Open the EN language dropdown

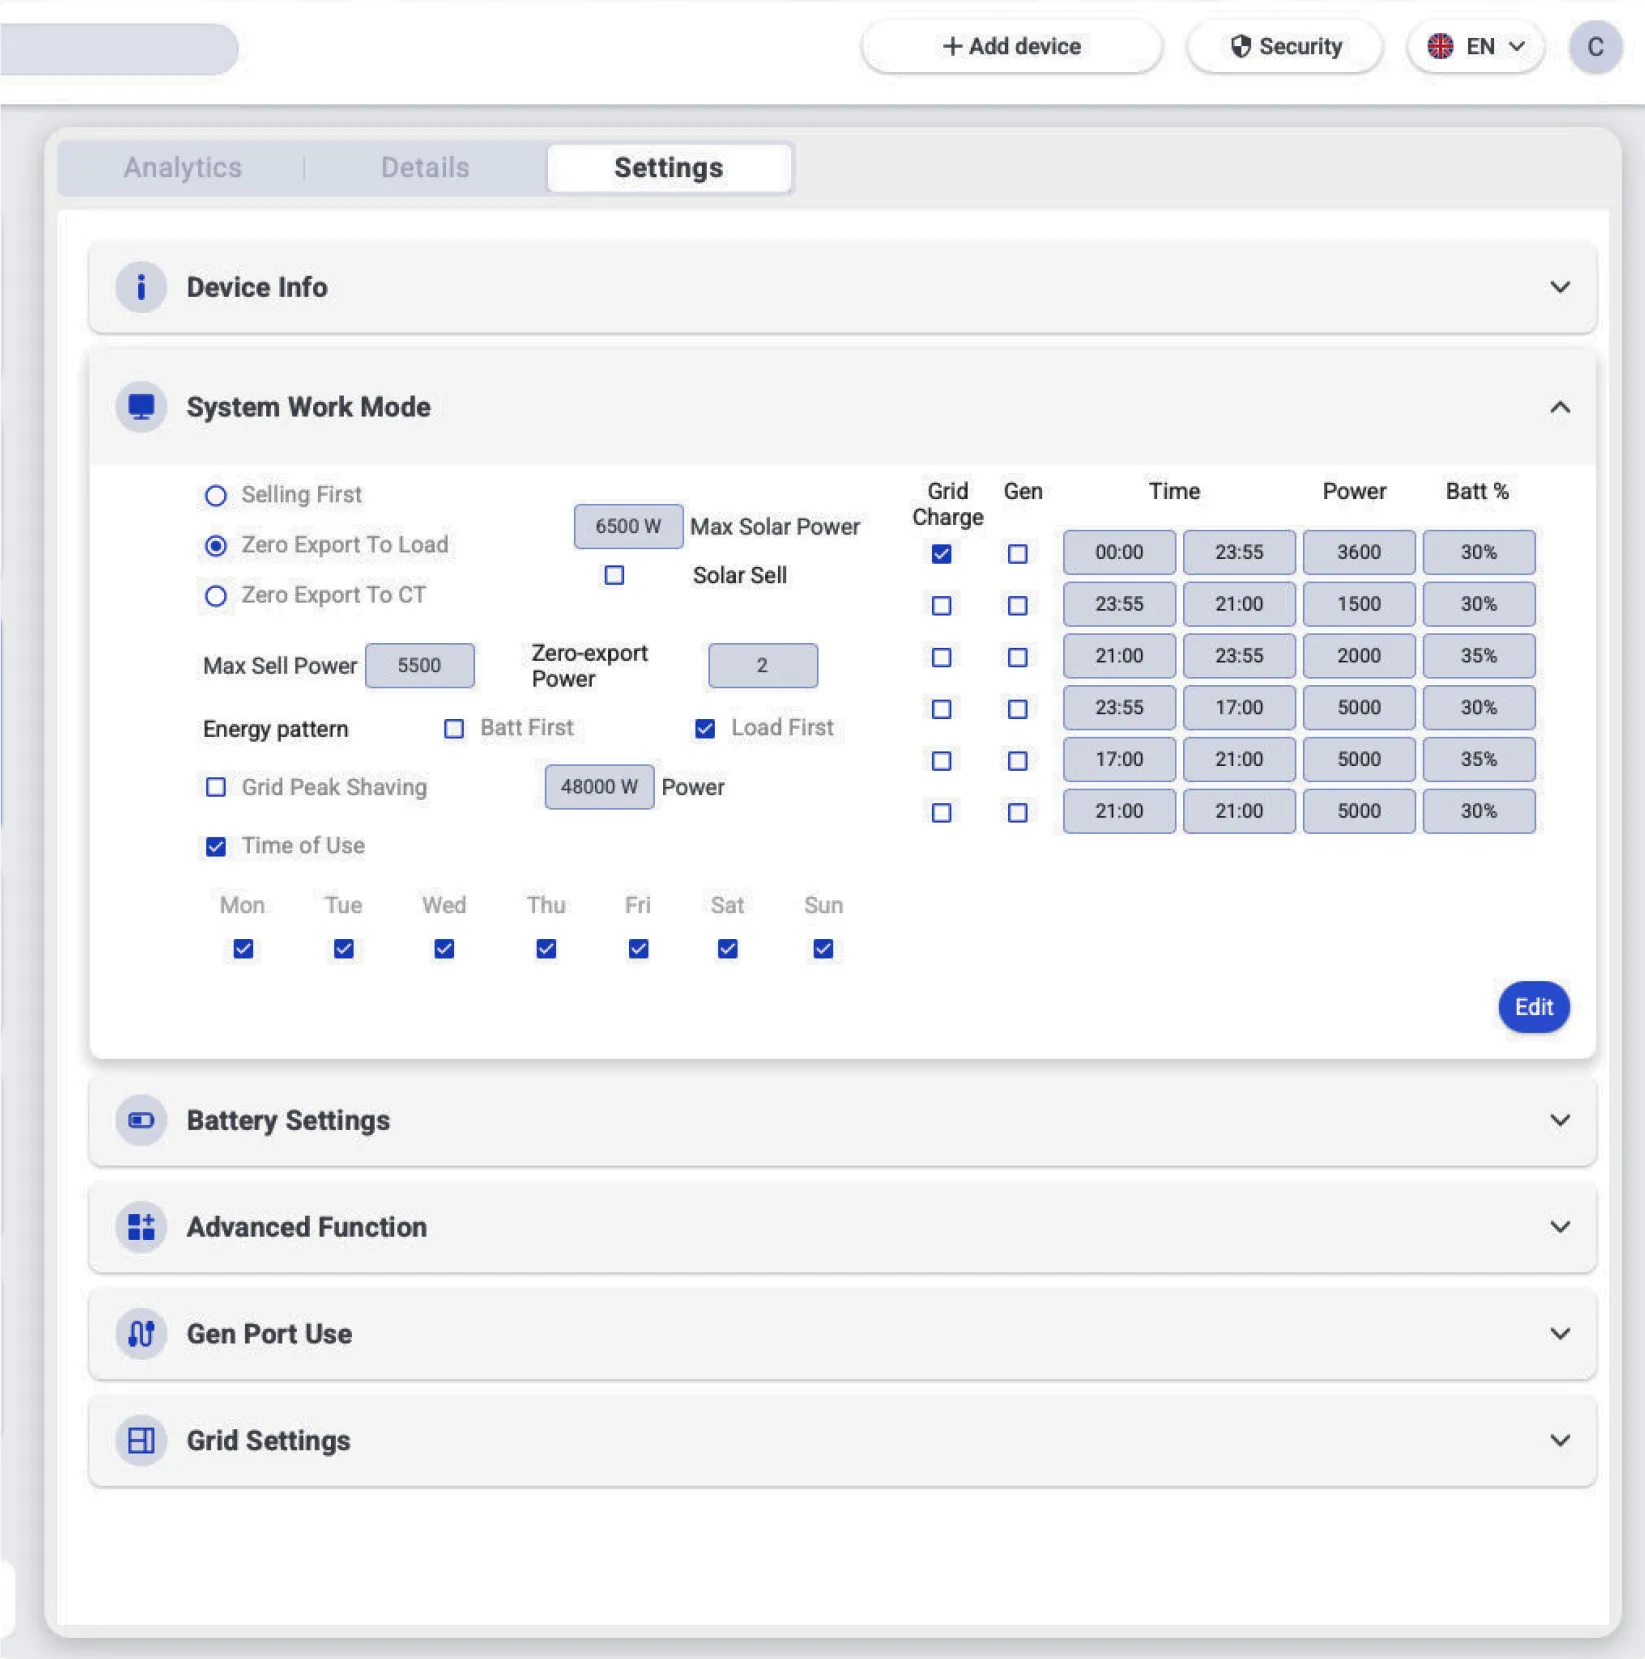pyautogui.click(x=1476, y=47)
